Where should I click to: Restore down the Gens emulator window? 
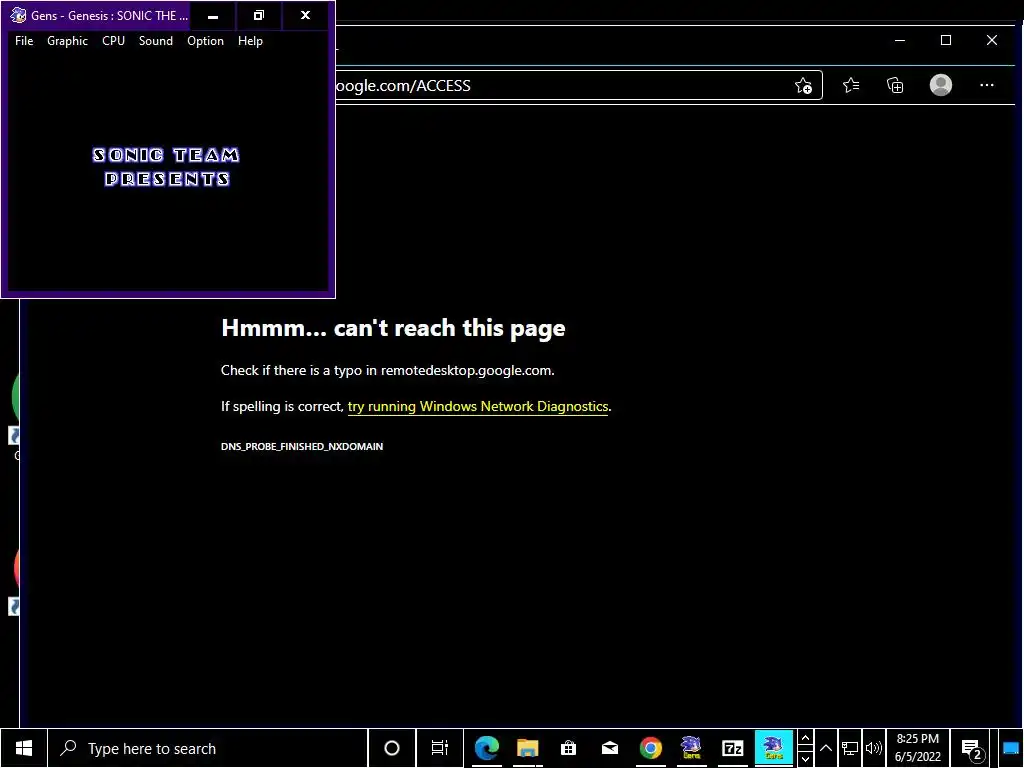coord(259,16)
